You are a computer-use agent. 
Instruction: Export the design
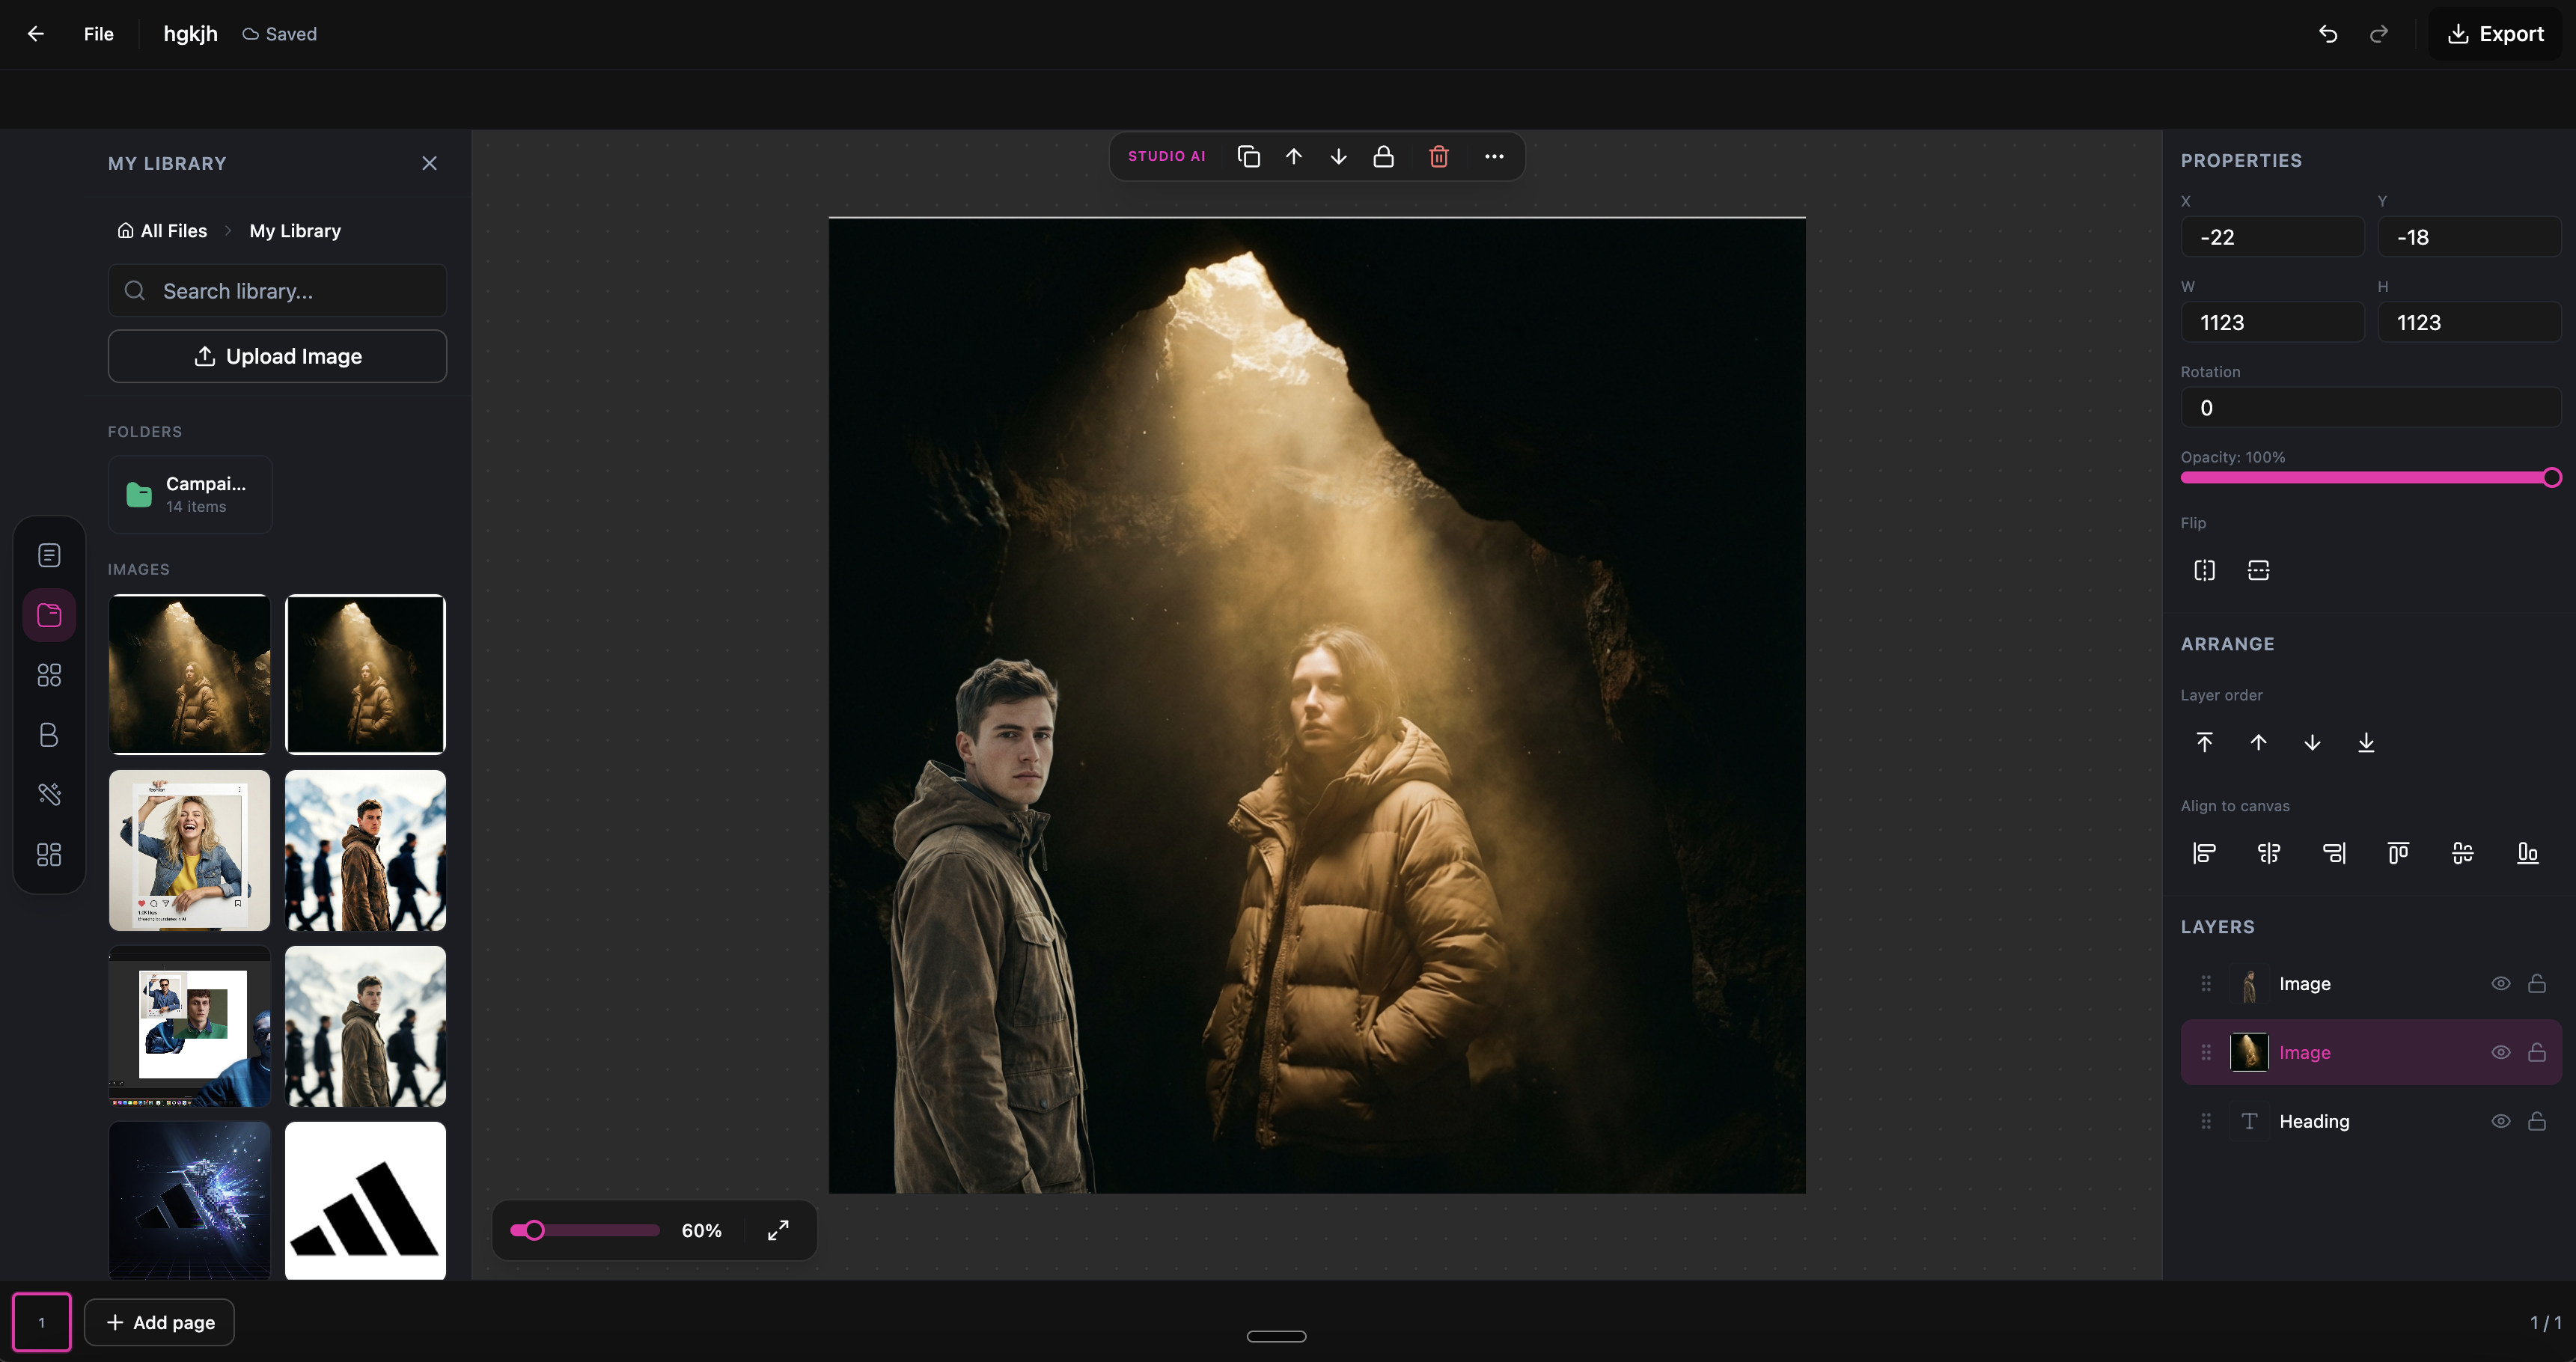tap(2496, 33)
